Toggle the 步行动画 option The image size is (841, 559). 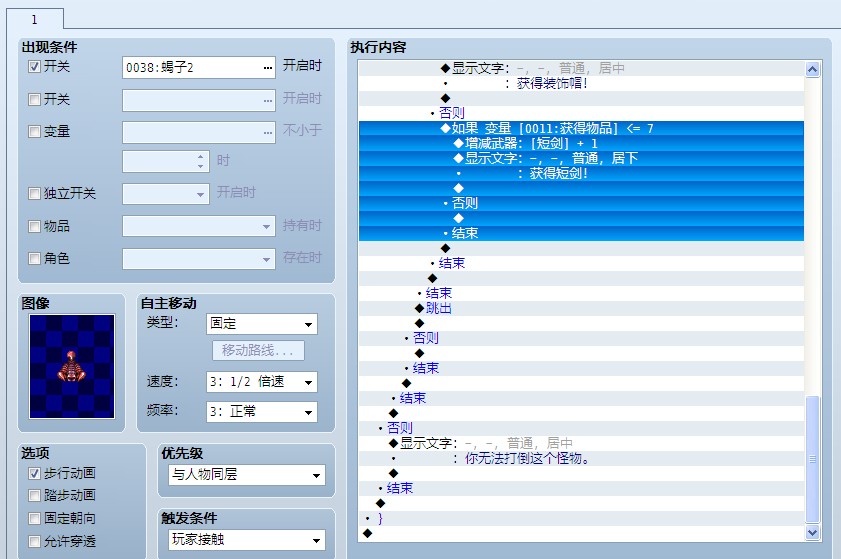coord(34,473)
